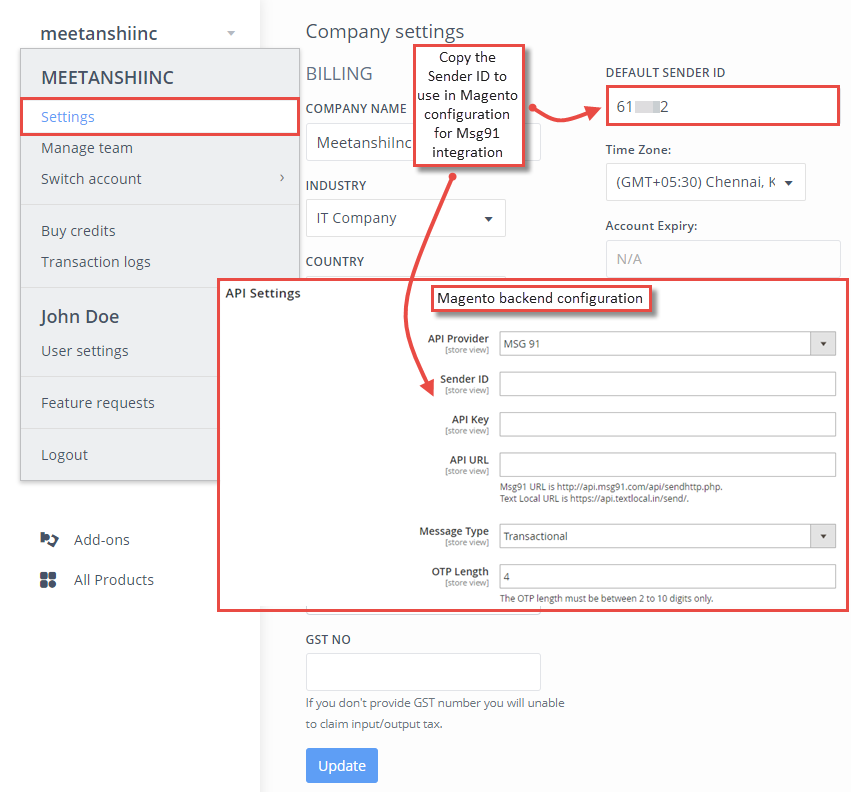Click the Sender ID input field
The height and width of the screenshot is (792, 851).
point(667,384)
